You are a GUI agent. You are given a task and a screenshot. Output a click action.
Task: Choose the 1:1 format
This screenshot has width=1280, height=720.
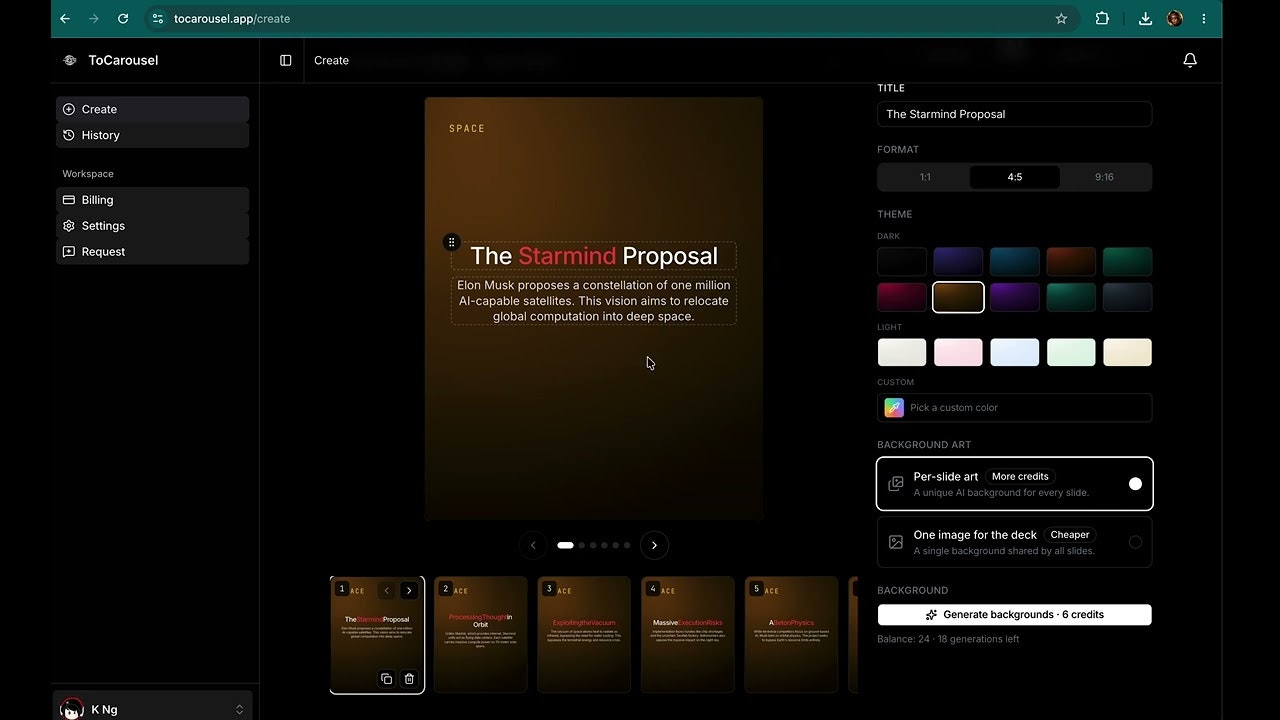(925, 177)
